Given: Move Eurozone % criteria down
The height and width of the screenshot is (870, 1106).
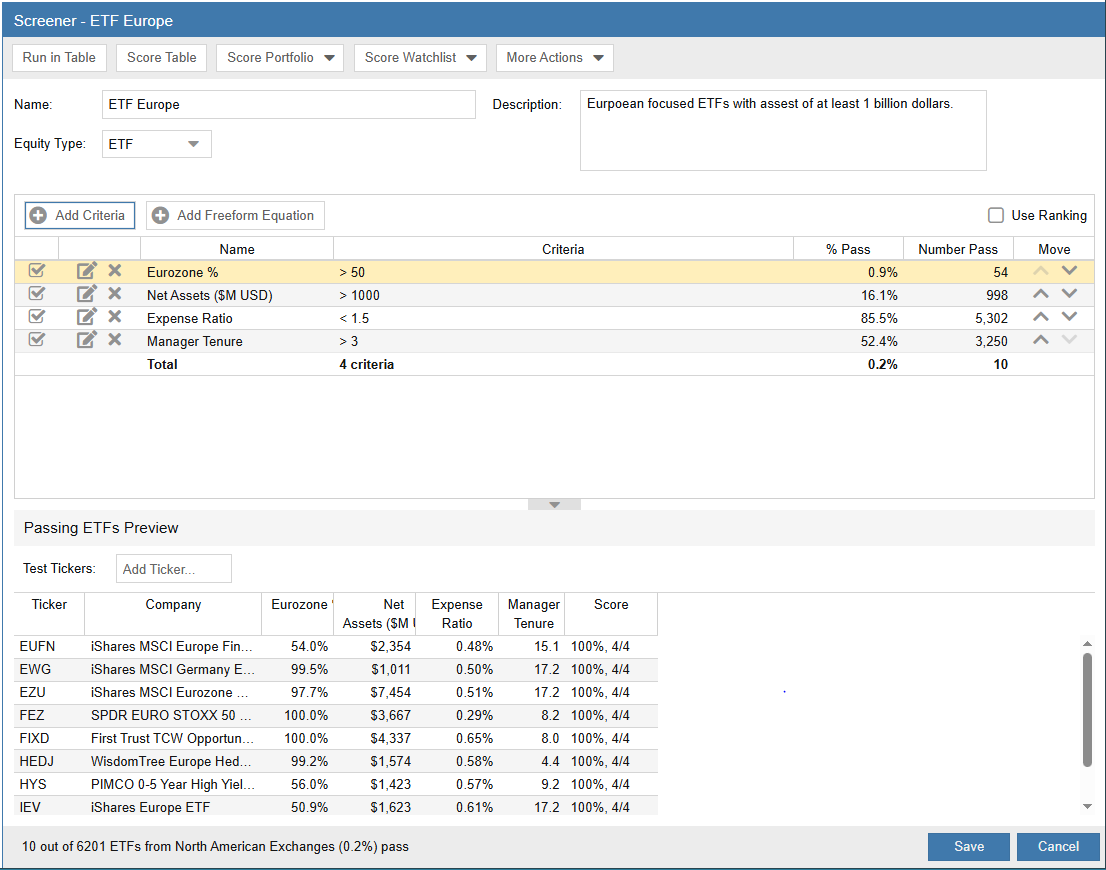Looking at the screenshot, I should pyautogui.click(x=1069, y=271).
